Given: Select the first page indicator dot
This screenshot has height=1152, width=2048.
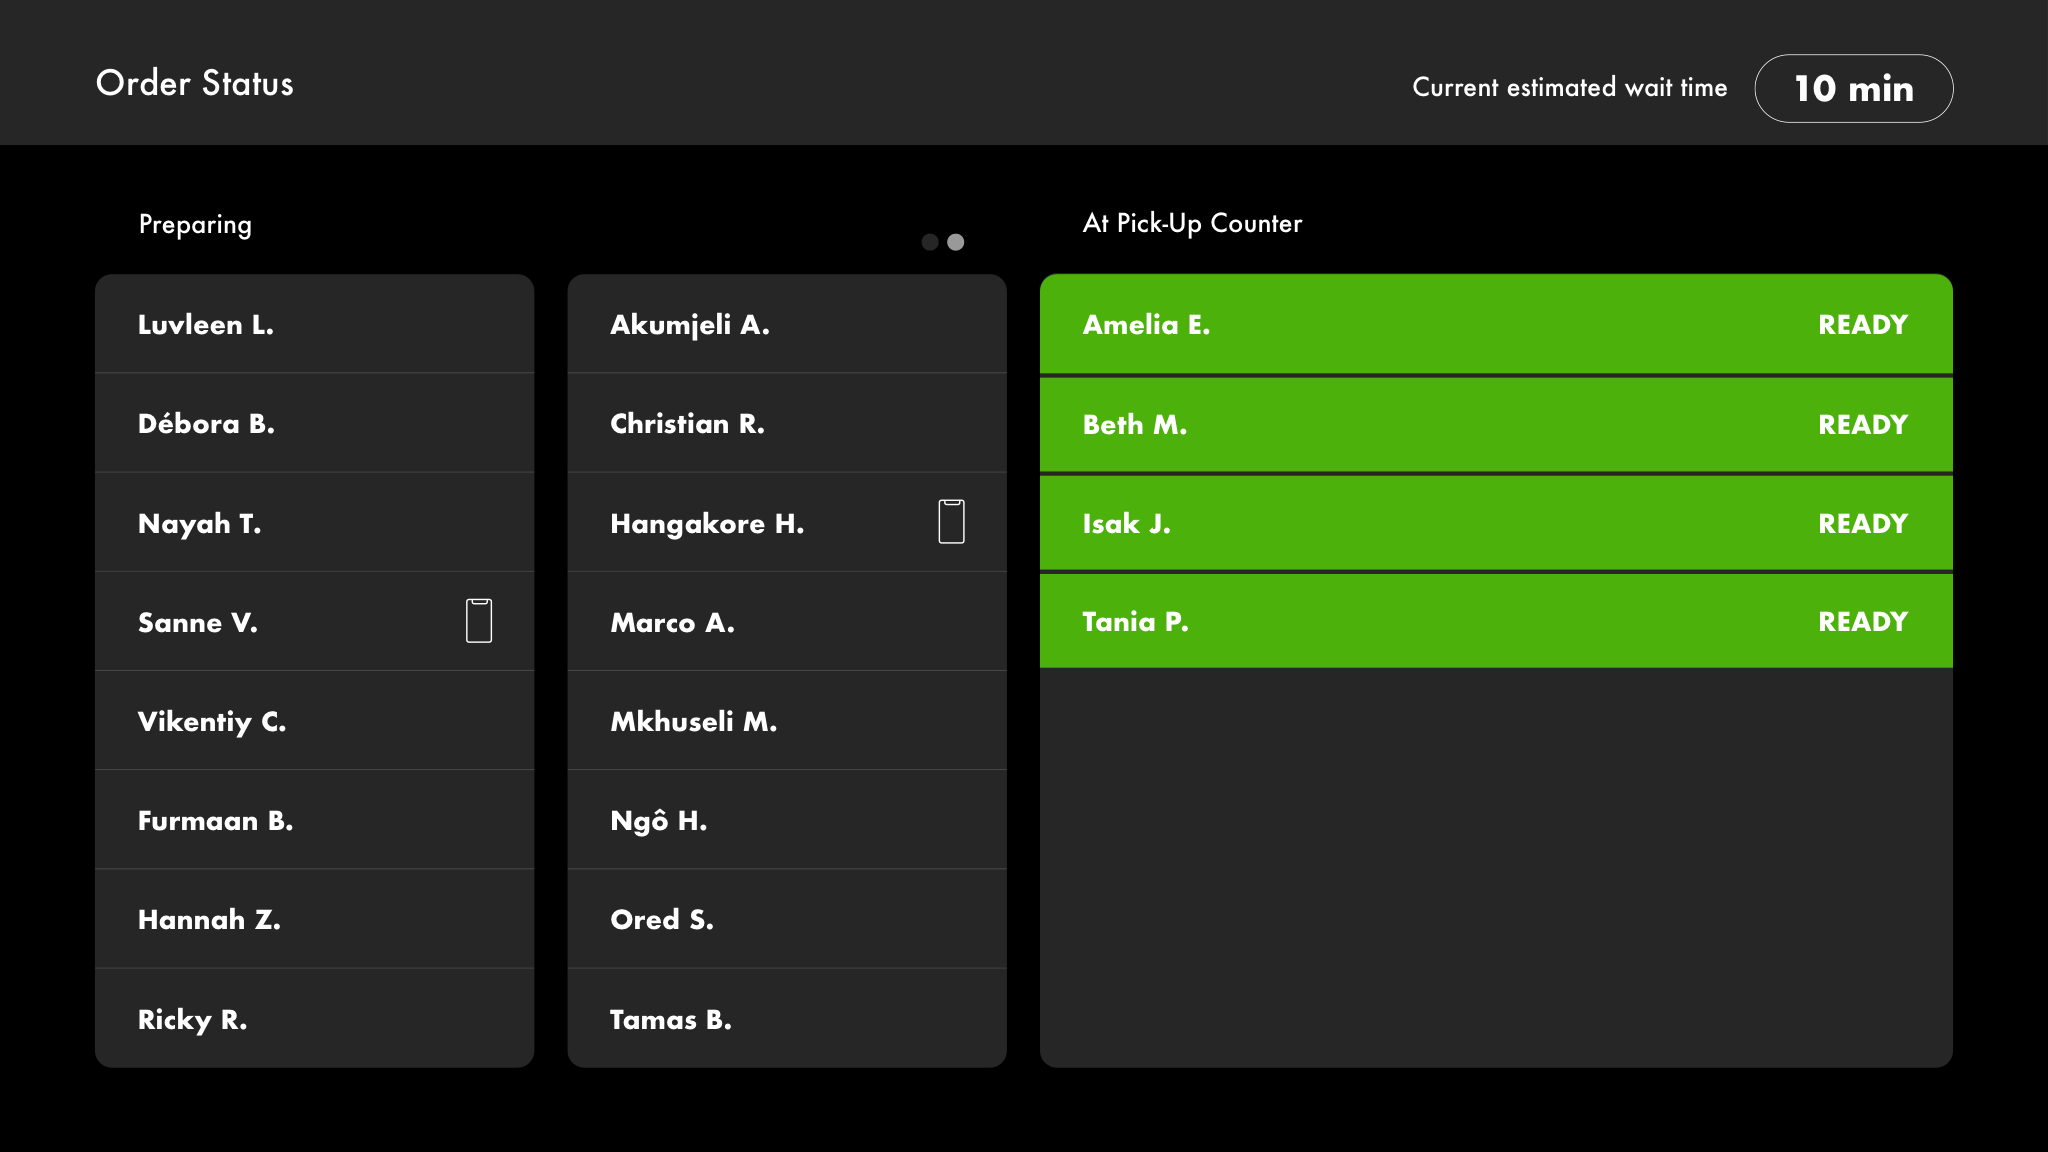Looking at the screenshot, I should [930, 242].
